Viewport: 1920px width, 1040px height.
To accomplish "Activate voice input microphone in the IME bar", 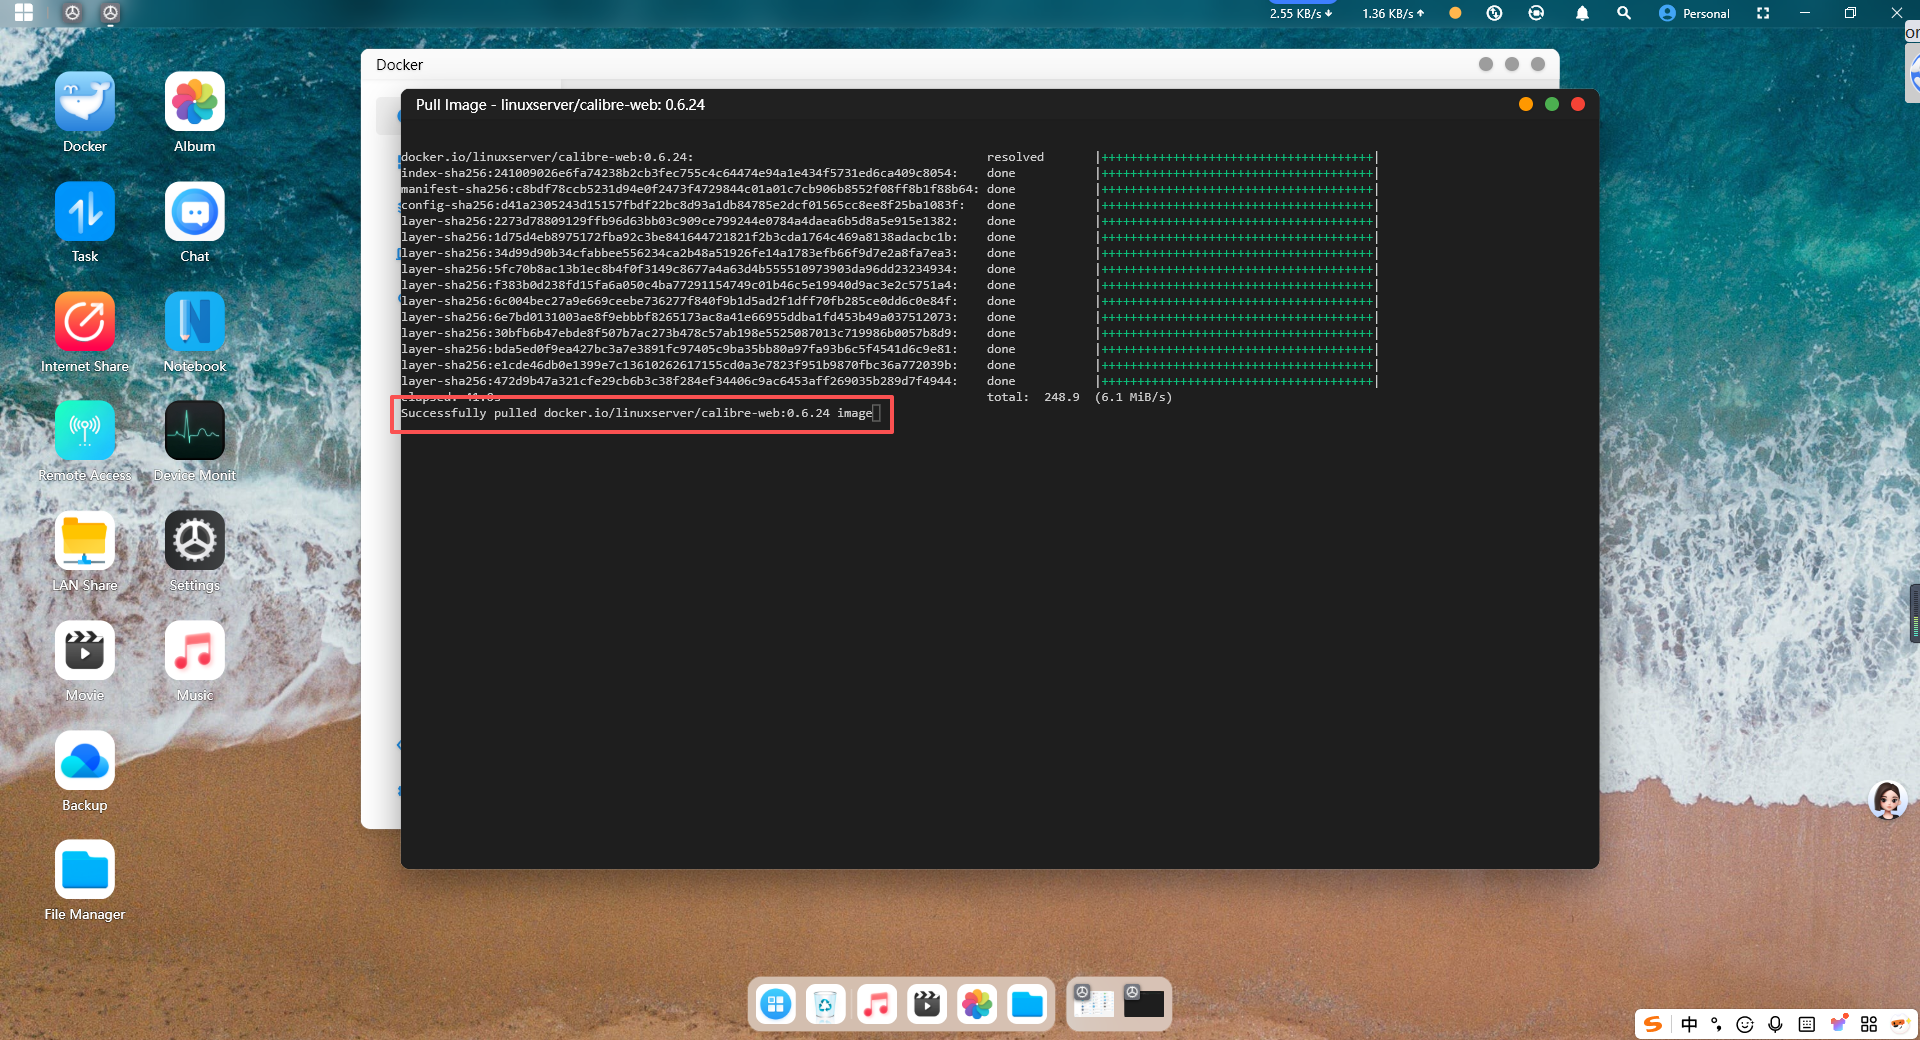I will coord(1775,1024).
